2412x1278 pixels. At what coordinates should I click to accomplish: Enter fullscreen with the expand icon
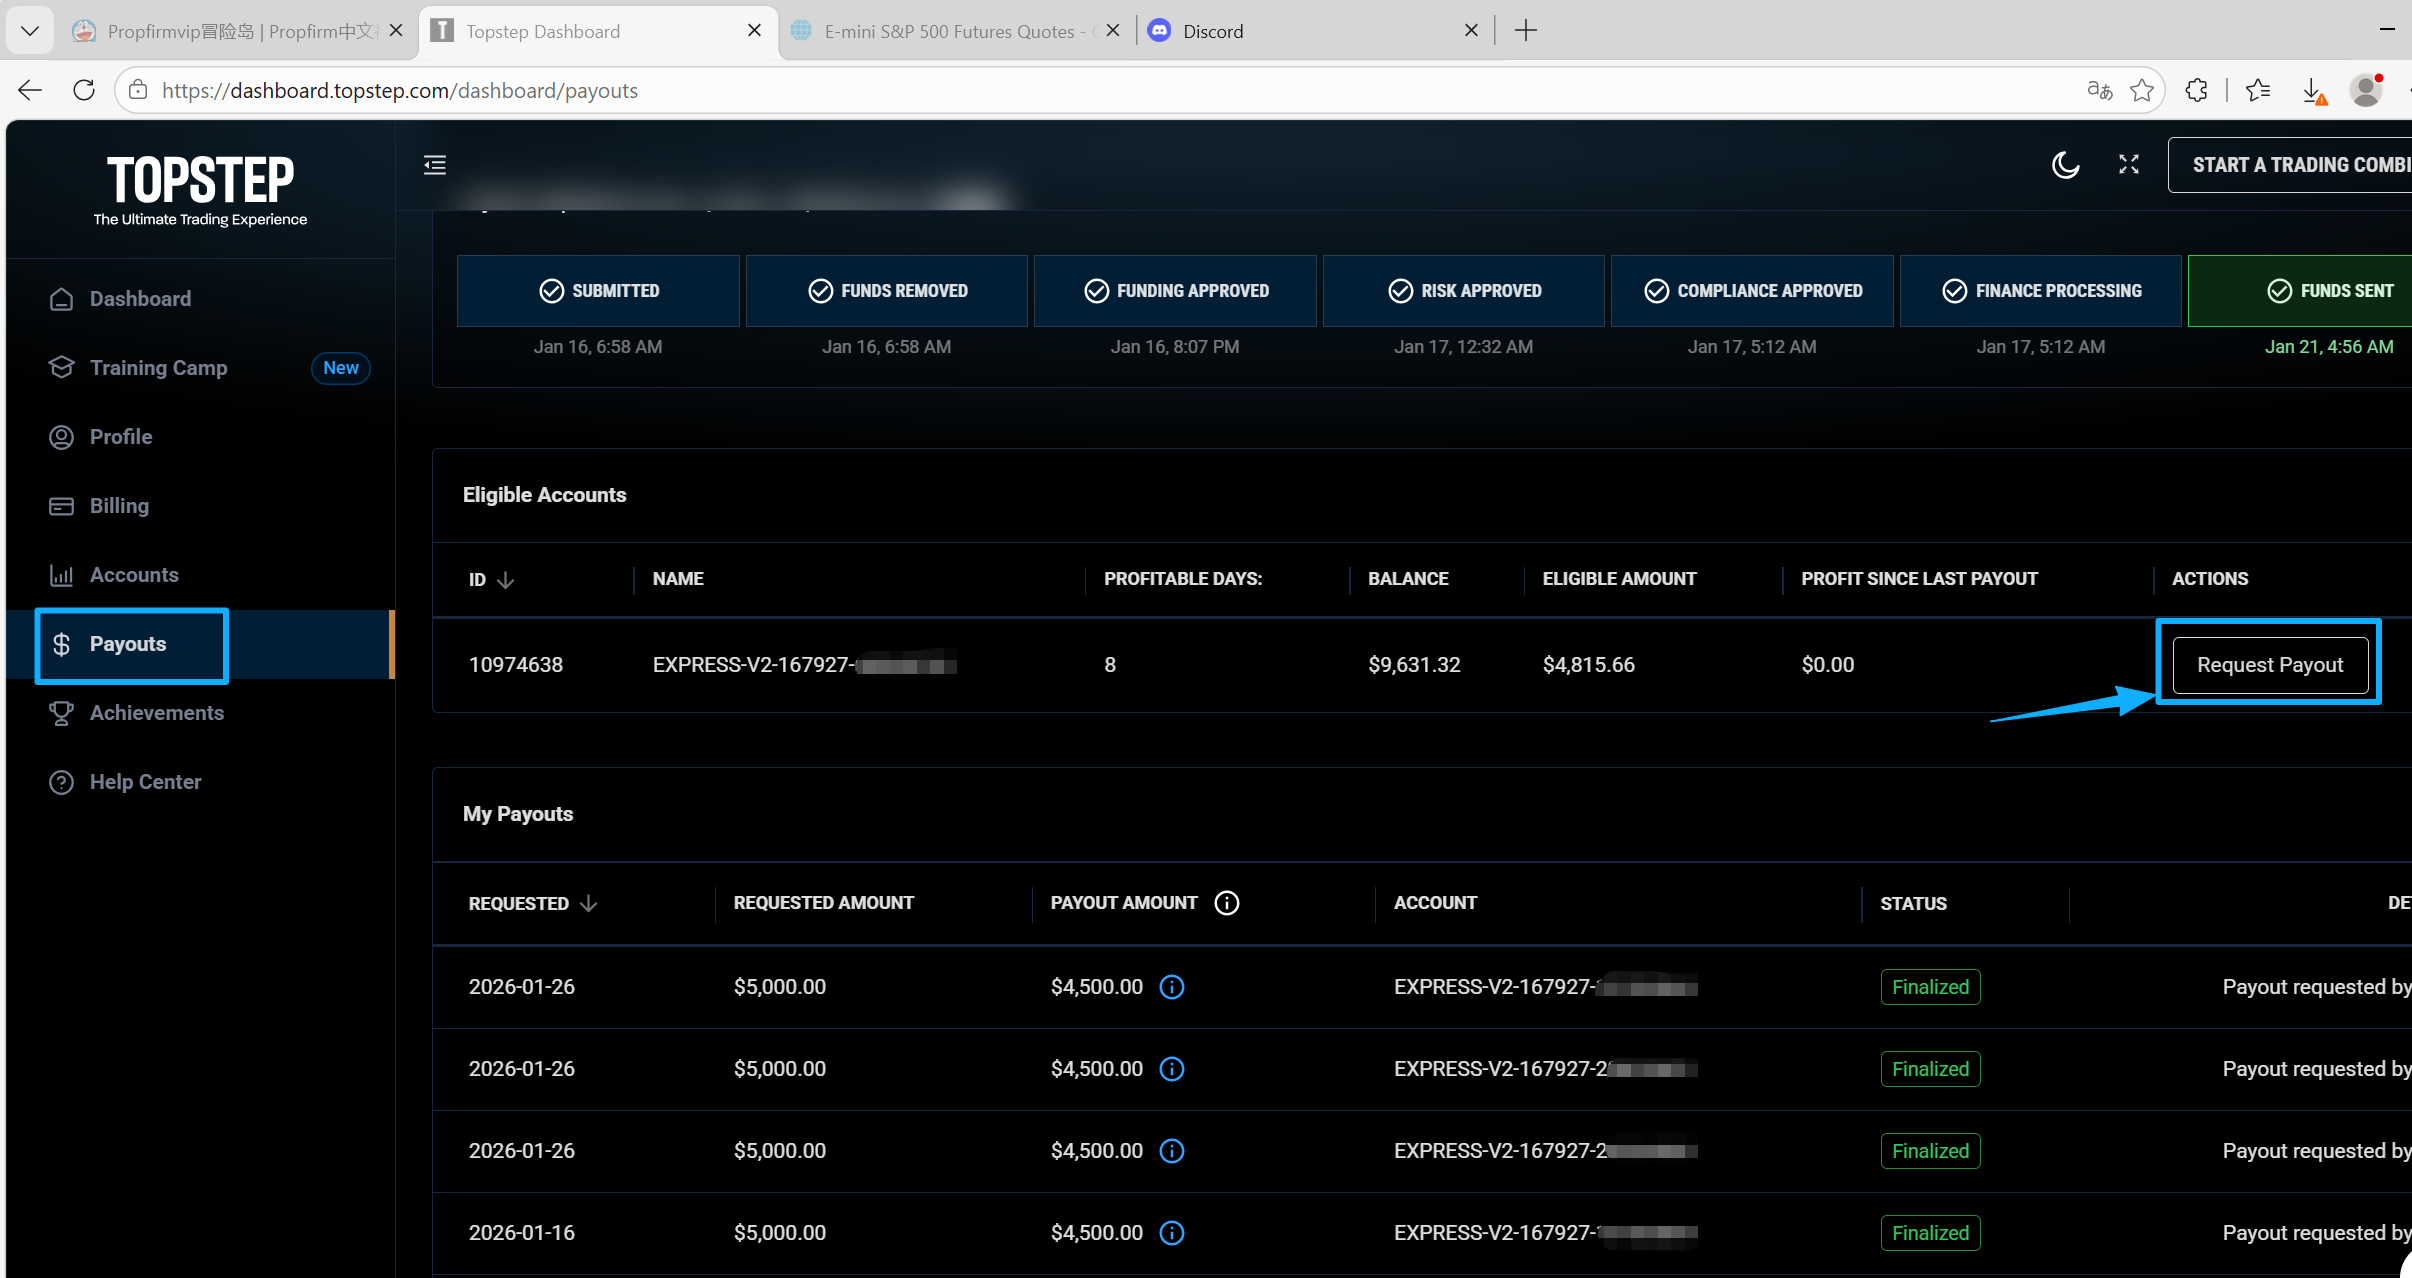pyautogui.click(x=2129, y=165)
